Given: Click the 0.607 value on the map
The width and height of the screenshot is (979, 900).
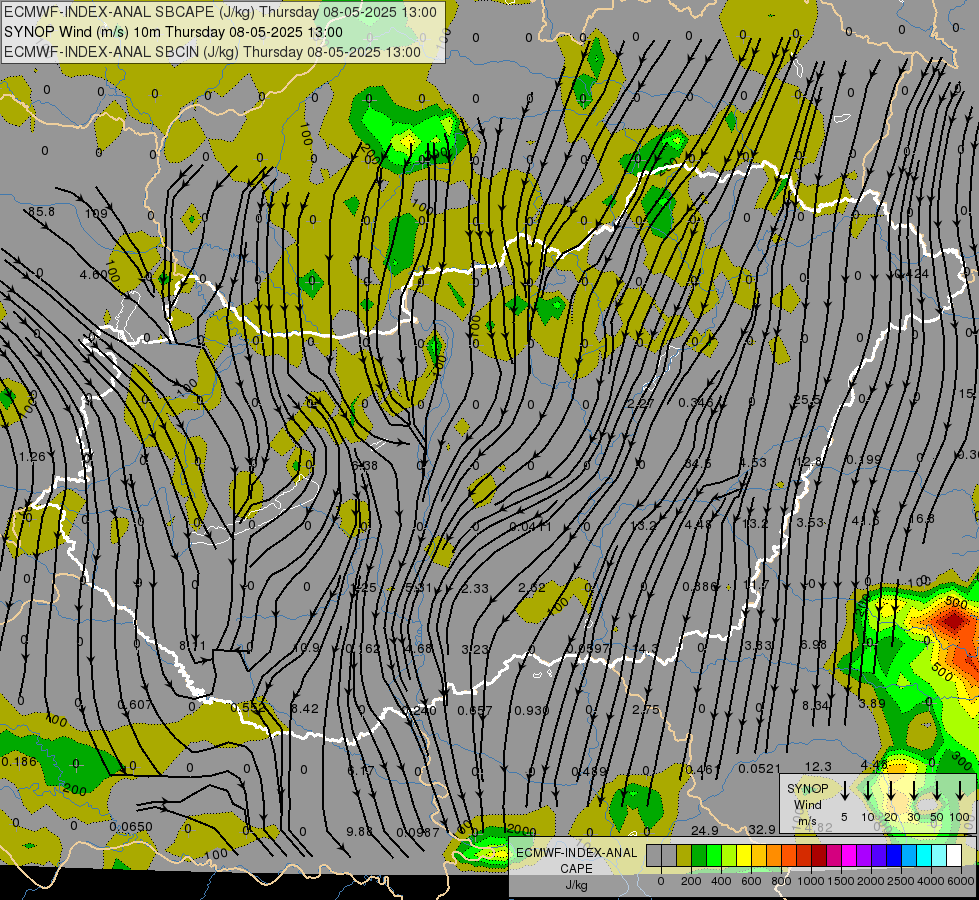Looking at the screenshot, I should point(134,705).
